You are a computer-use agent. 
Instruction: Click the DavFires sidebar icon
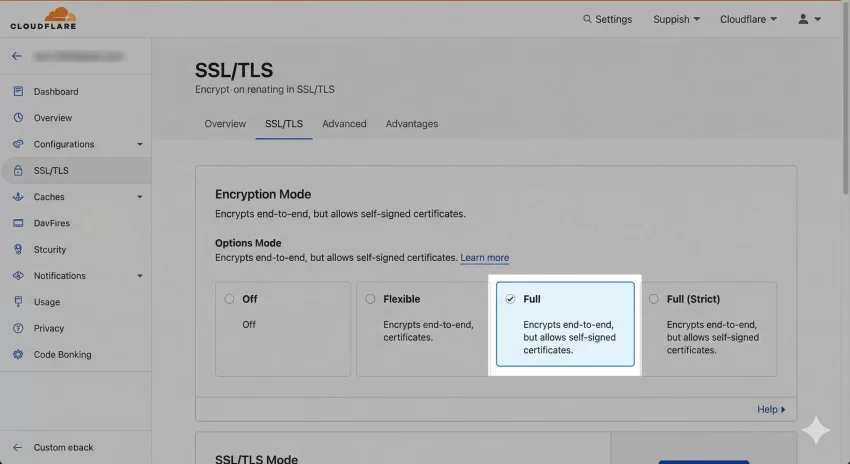pyautogui.click(x=18, y=223)
